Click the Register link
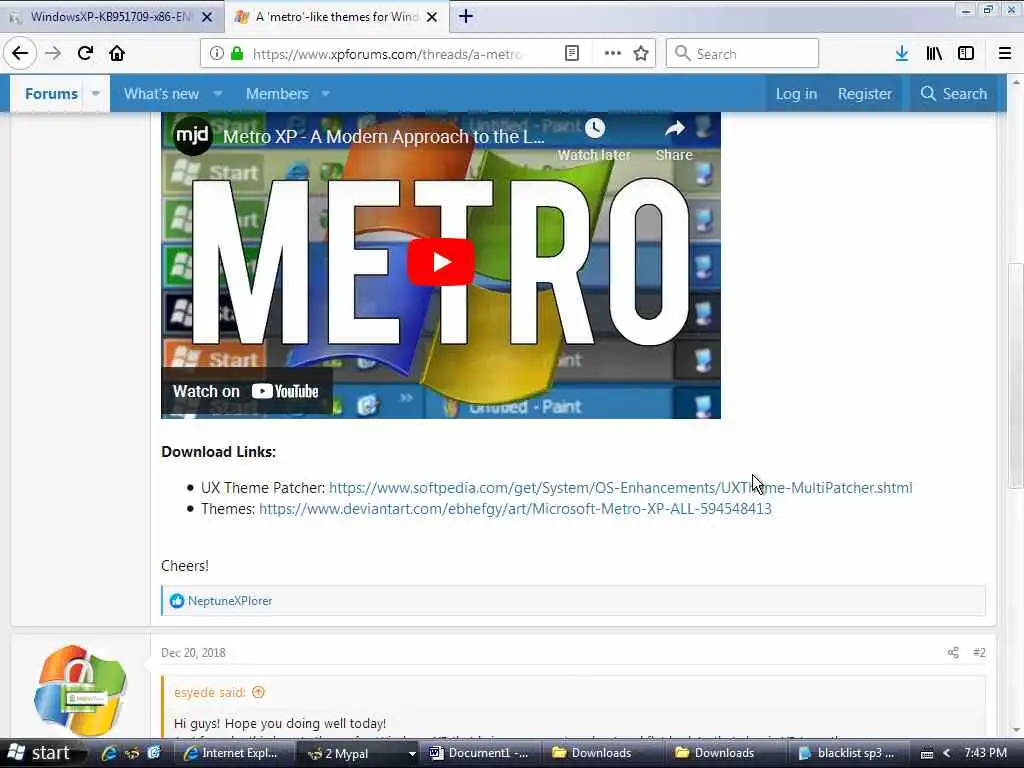Image resolution: width=1024 pixels, height=768 pixels. pyautogui.click(x=865, y=94)
